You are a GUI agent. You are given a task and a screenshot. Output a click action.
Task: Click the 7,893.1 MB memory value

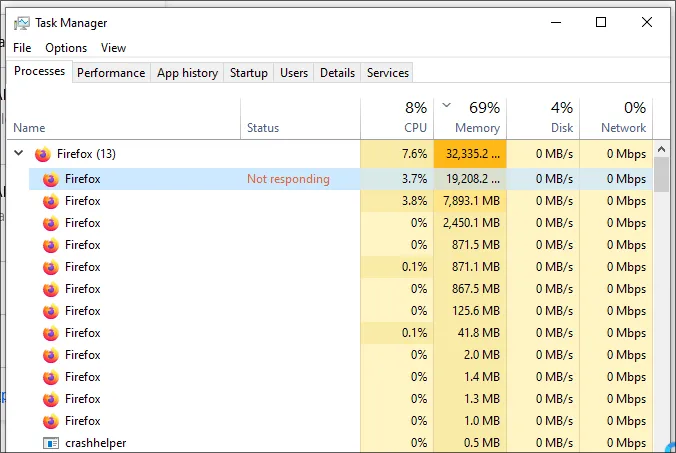[472, 201]
